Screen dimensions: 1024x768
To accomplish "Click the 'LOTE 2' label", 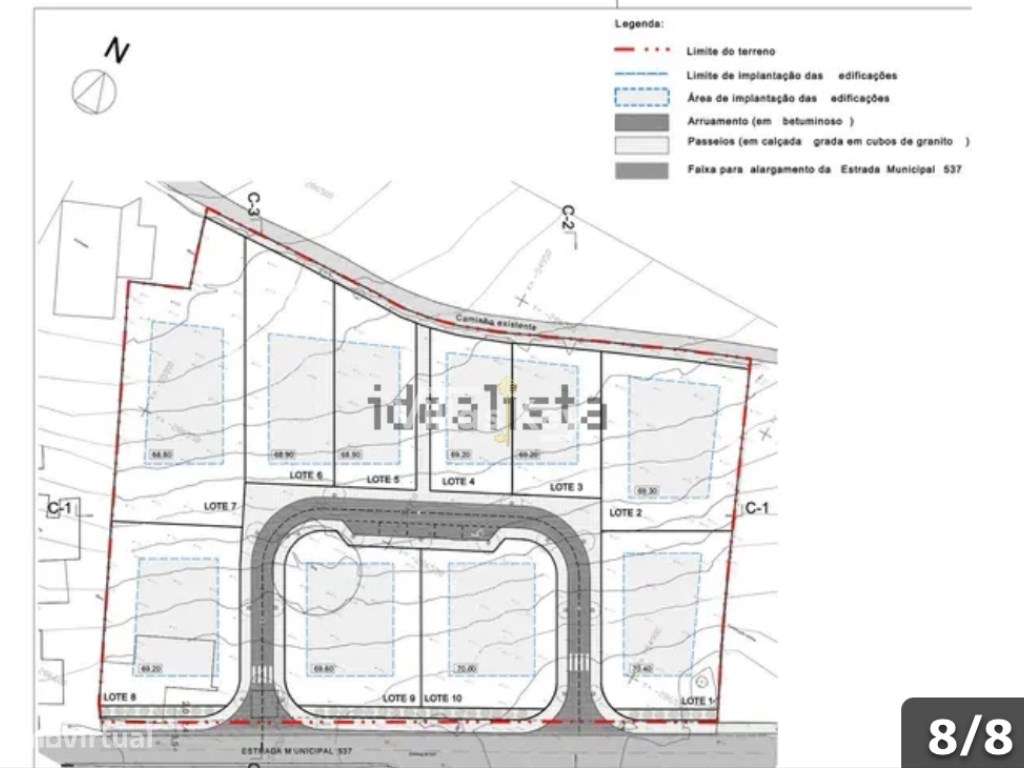I will click(x=625, y=513).
